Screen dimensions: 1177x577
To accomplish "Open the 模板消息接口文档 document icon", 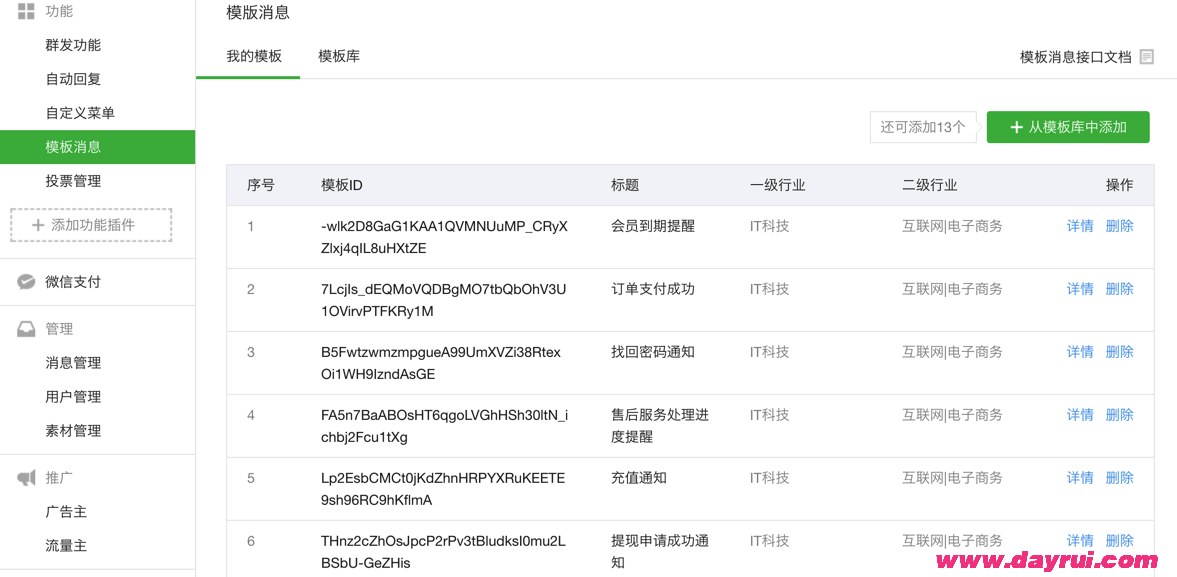I will click(x=1146, y=57).
